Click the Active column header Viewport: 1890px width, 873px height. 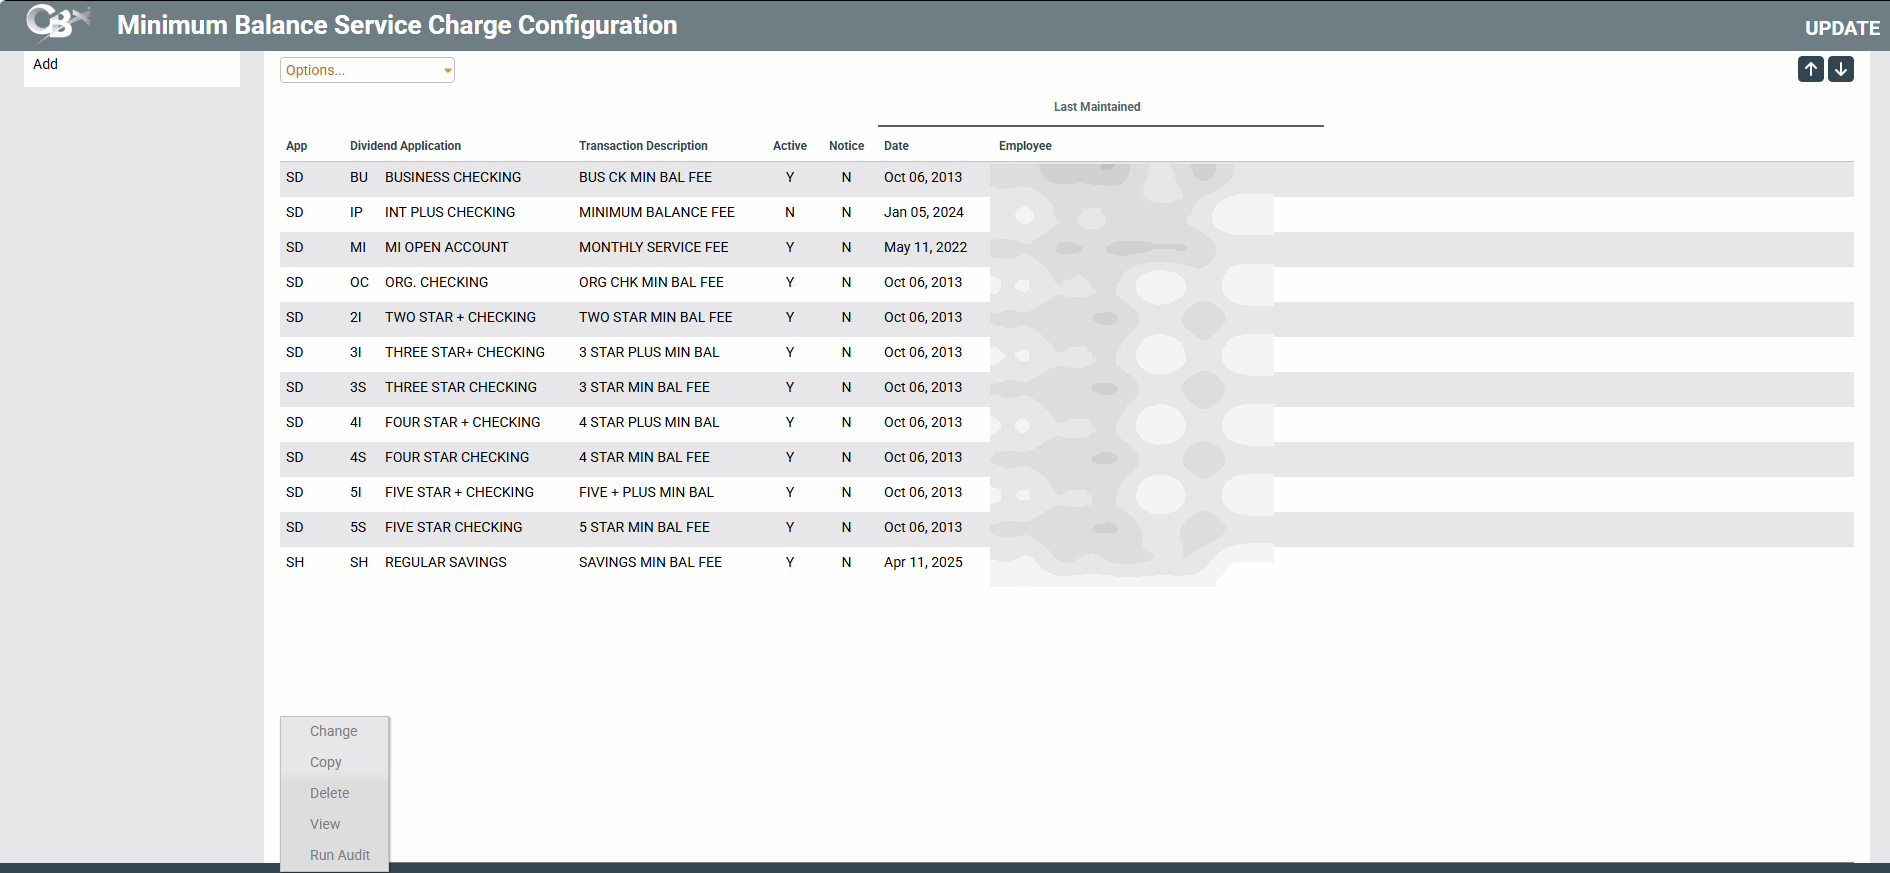point(789,146)
